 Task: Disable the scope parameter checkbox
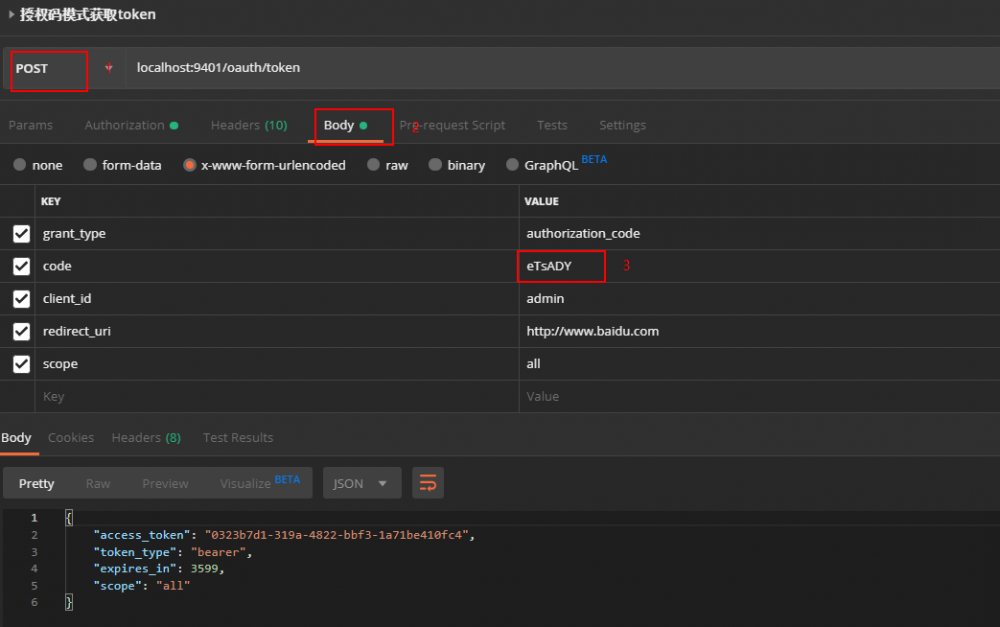[x=19, y=363]
